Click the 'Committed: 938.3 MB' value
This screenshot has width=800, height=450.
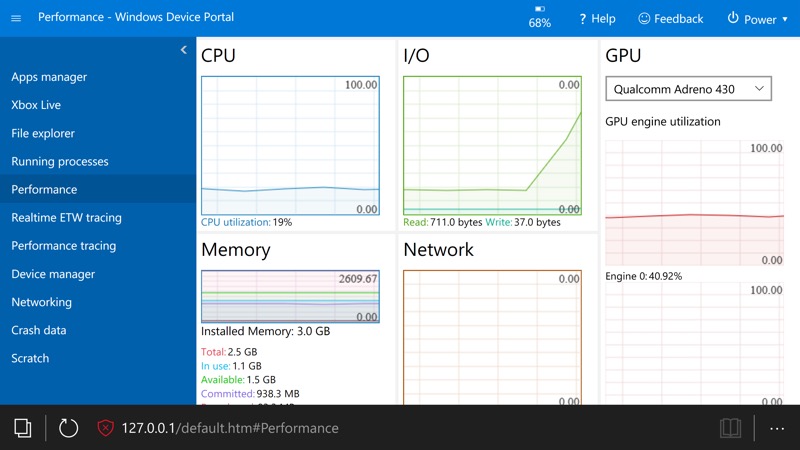(250, 393)
